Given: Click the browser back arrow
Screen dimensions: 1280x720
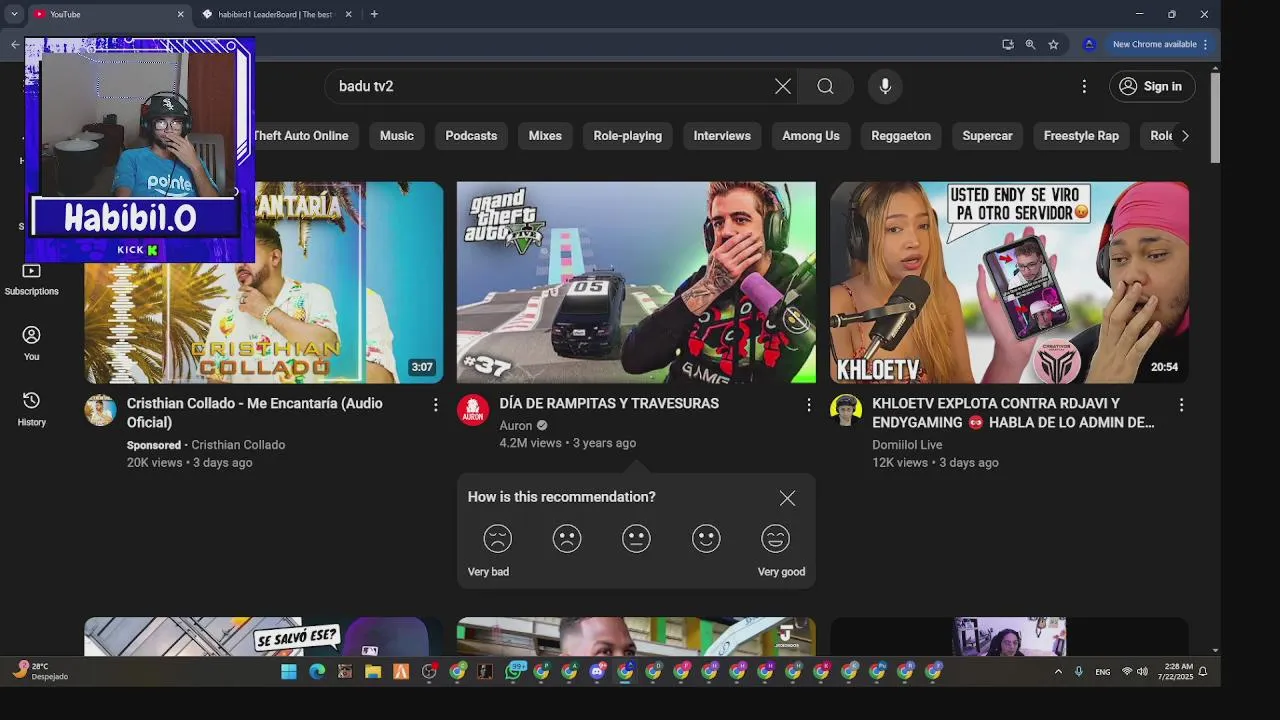Looking at the screenshot, I should 15,44.
